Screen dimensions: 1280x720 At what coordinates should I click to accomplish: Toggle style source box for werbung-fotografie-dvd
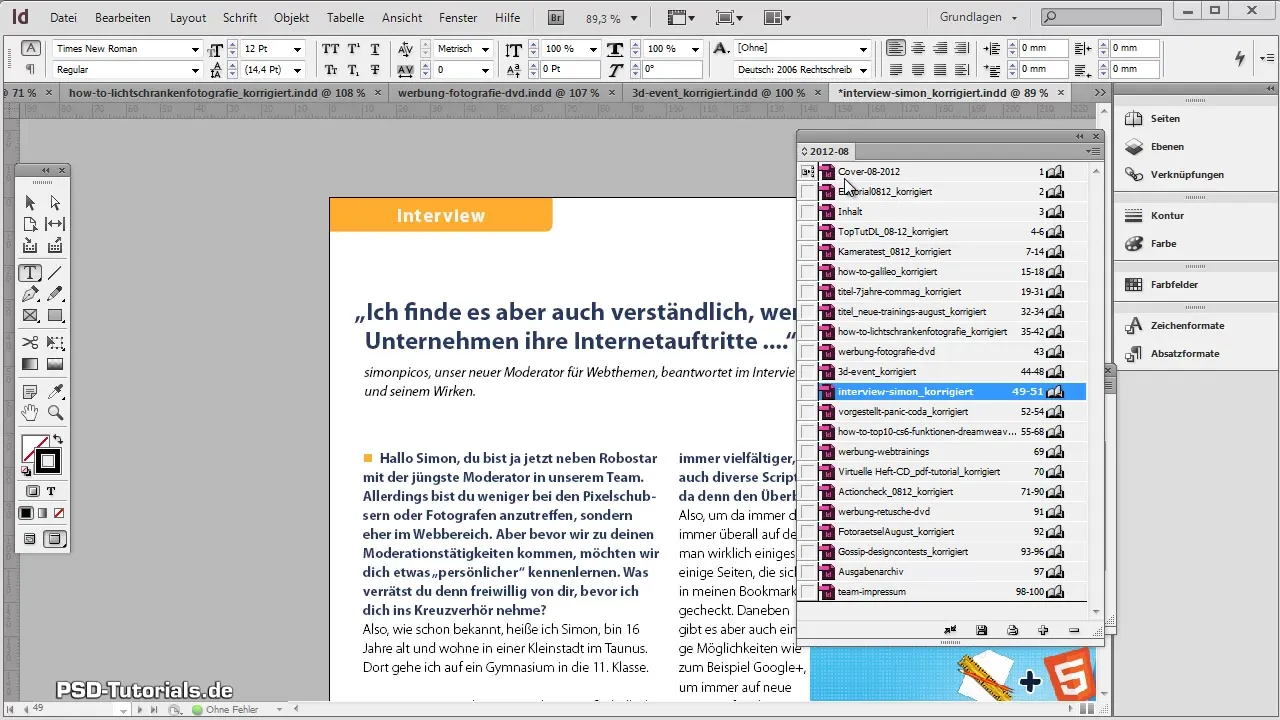807,352
